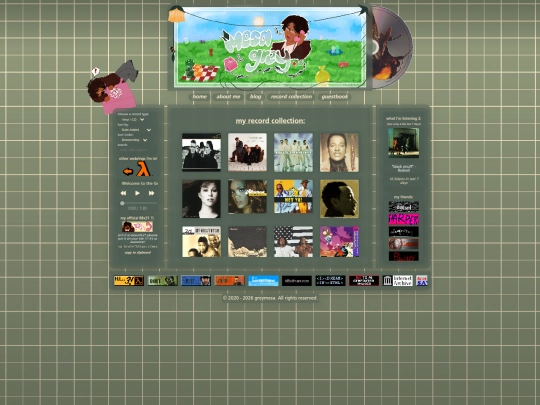Open the Half-Life lambda webring icon
Viewport: 540px width, 405px height.
tap(143, 169)
